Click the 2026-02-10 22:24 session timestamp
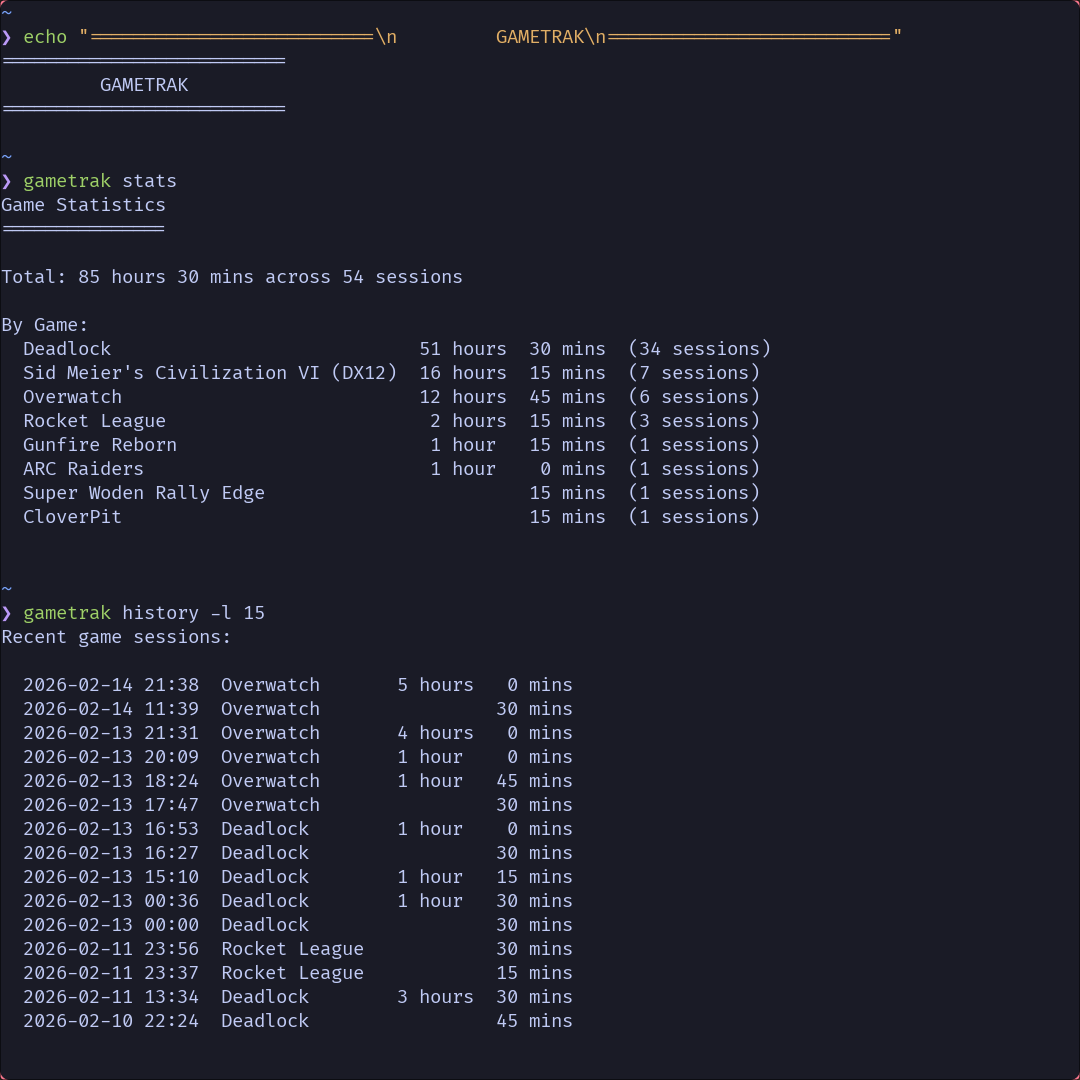1080x1080 pixels. point(111,1021)
